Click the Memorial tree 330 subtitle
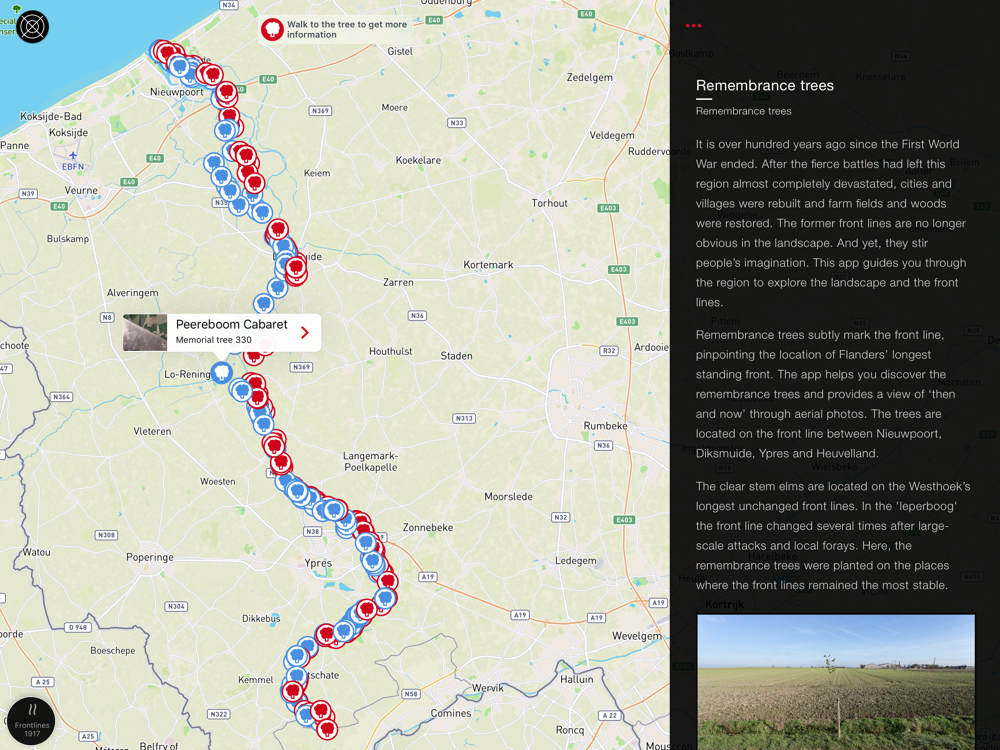Image resolution: width=1000 pixels, height=750 pixels. pos(214,340)
